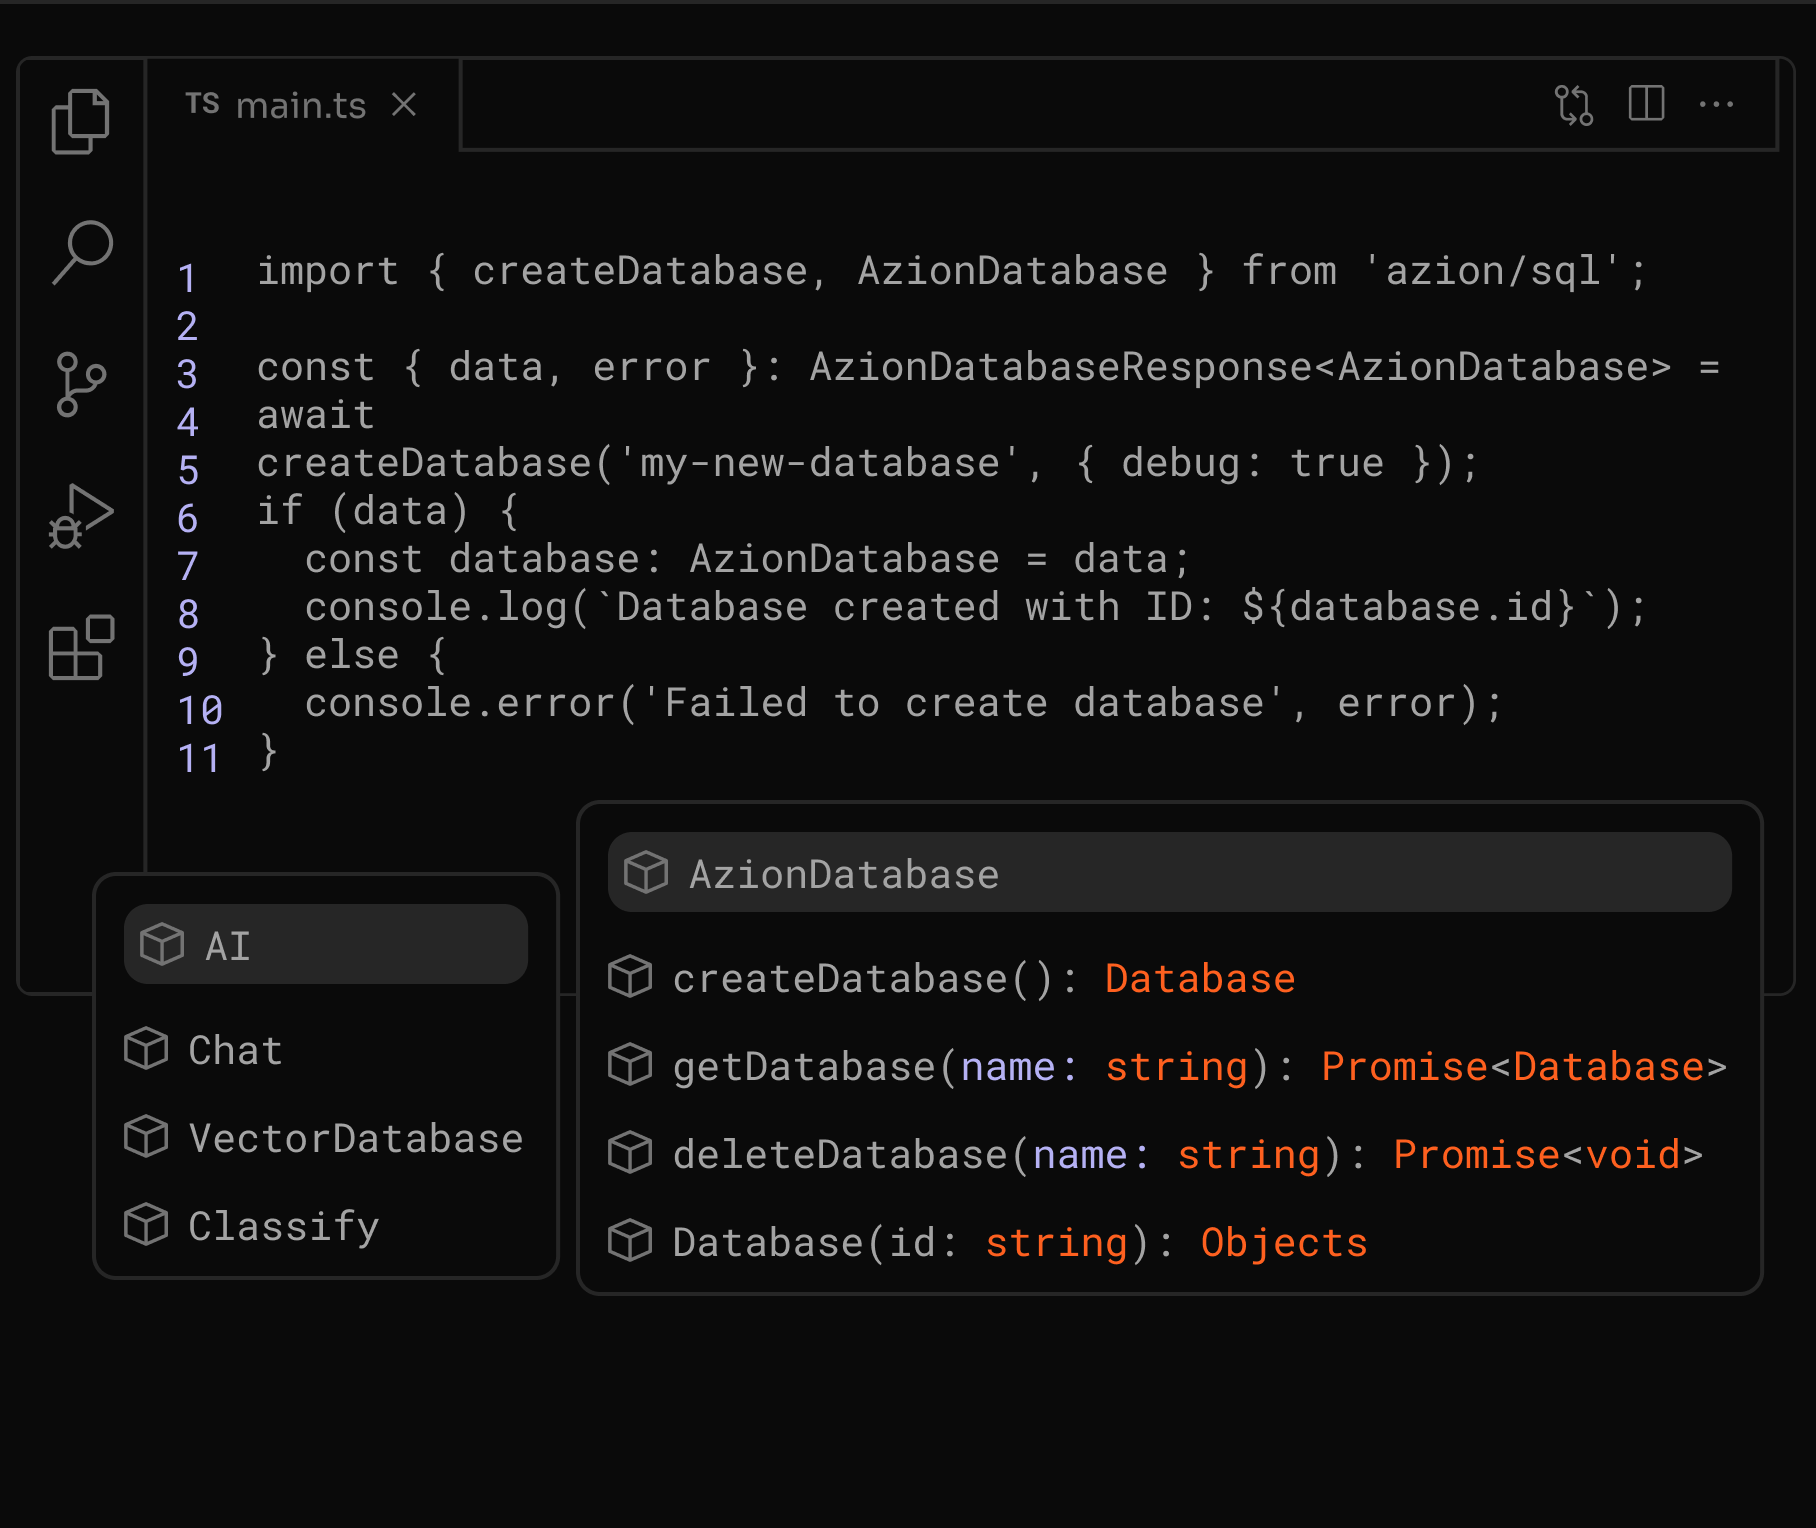Open the Explorer files icon in sidebar
1816x1528 pixels.
(x=80, y=121)
